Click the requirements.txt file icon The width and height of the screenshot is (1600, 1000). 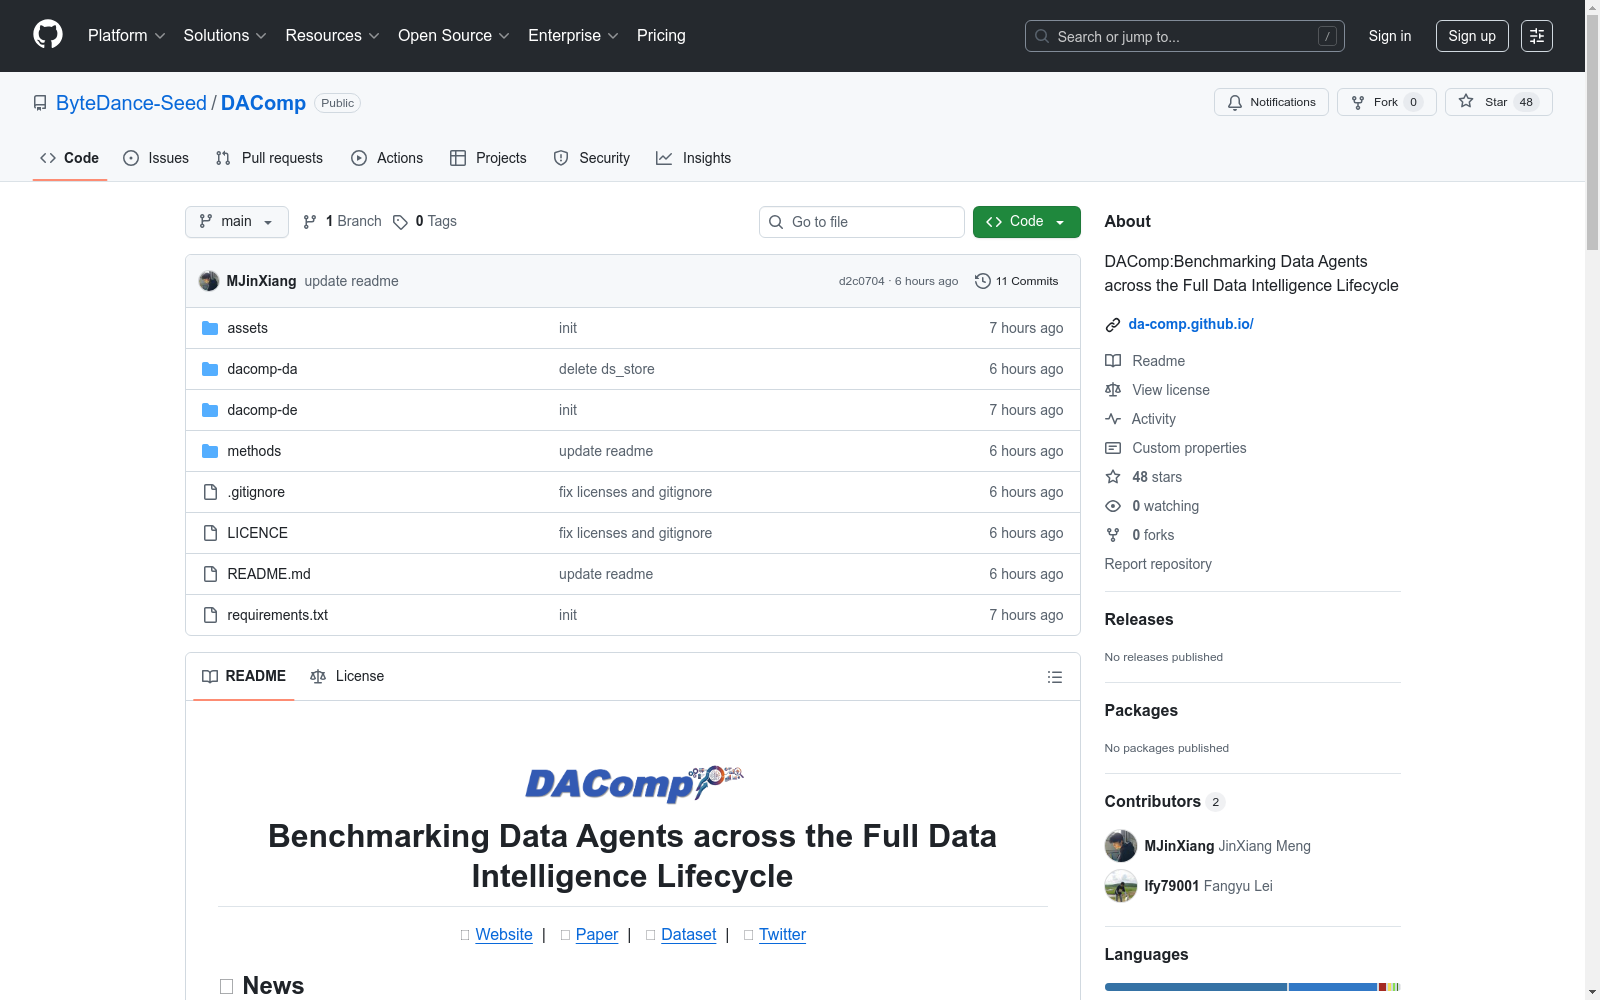tap(210, 615)
